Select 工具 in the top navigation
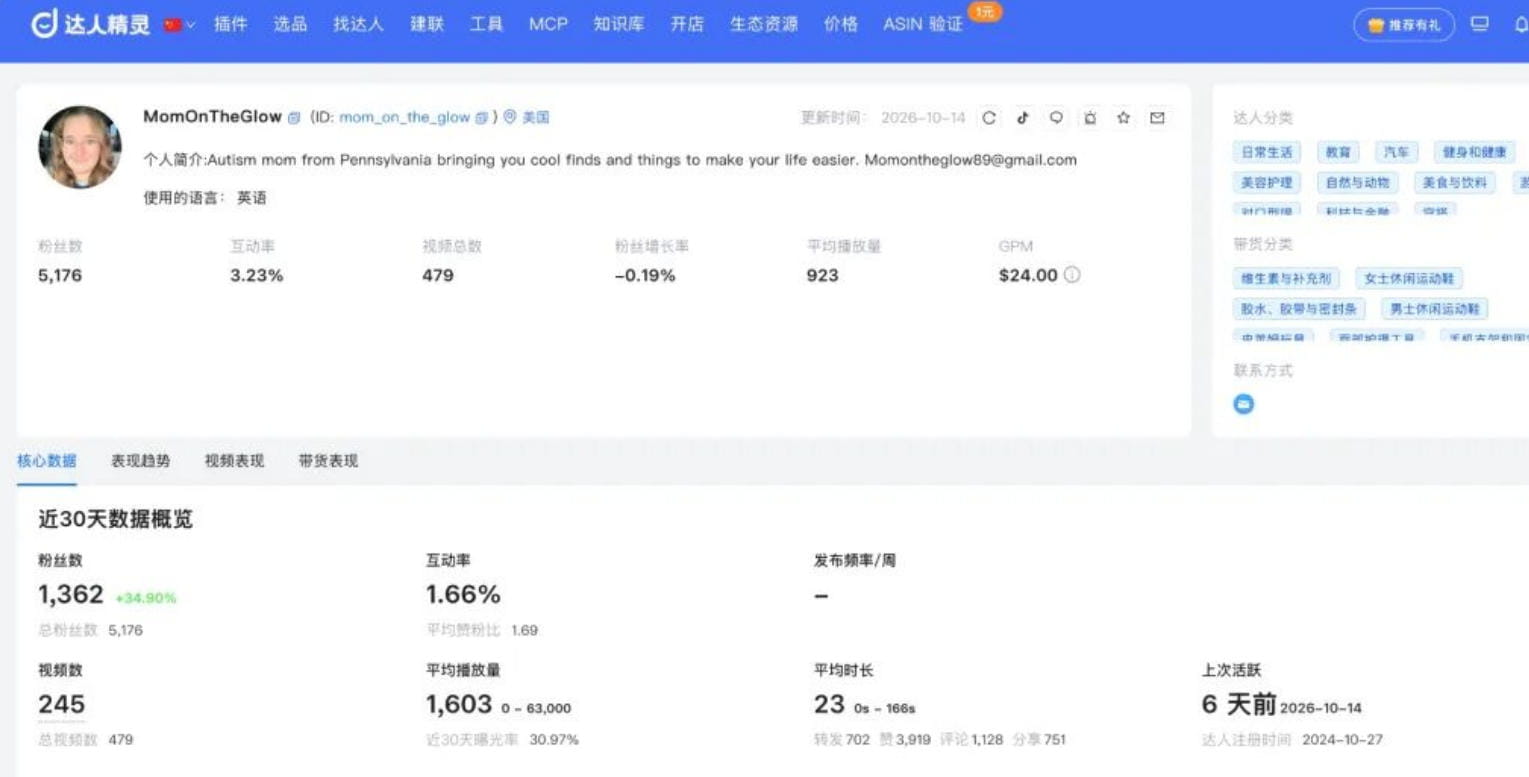1529x777 pixels. pos(487,24)
